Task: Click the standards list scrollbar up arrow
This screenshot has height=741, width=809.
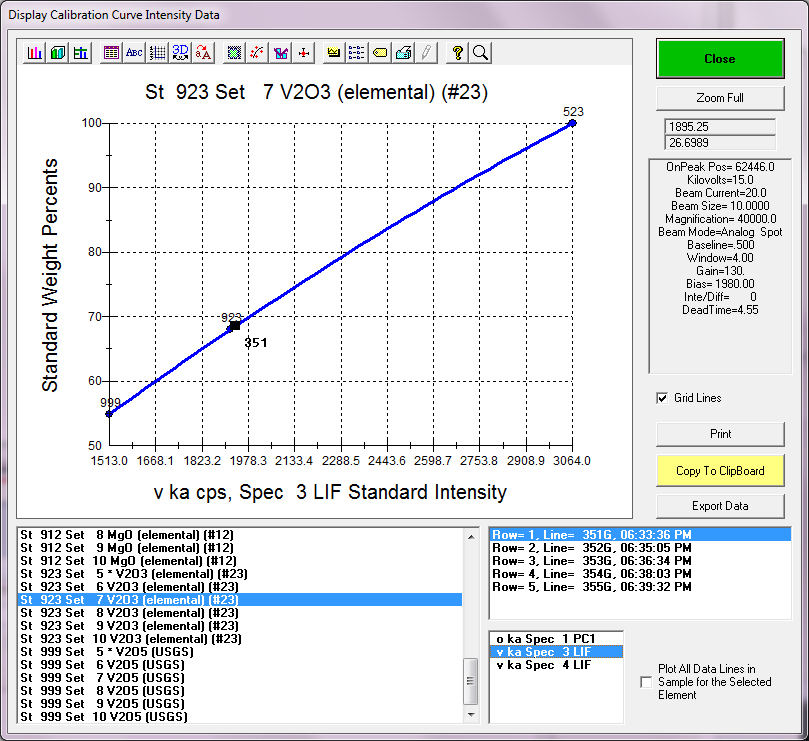Action: coord(472,537)
